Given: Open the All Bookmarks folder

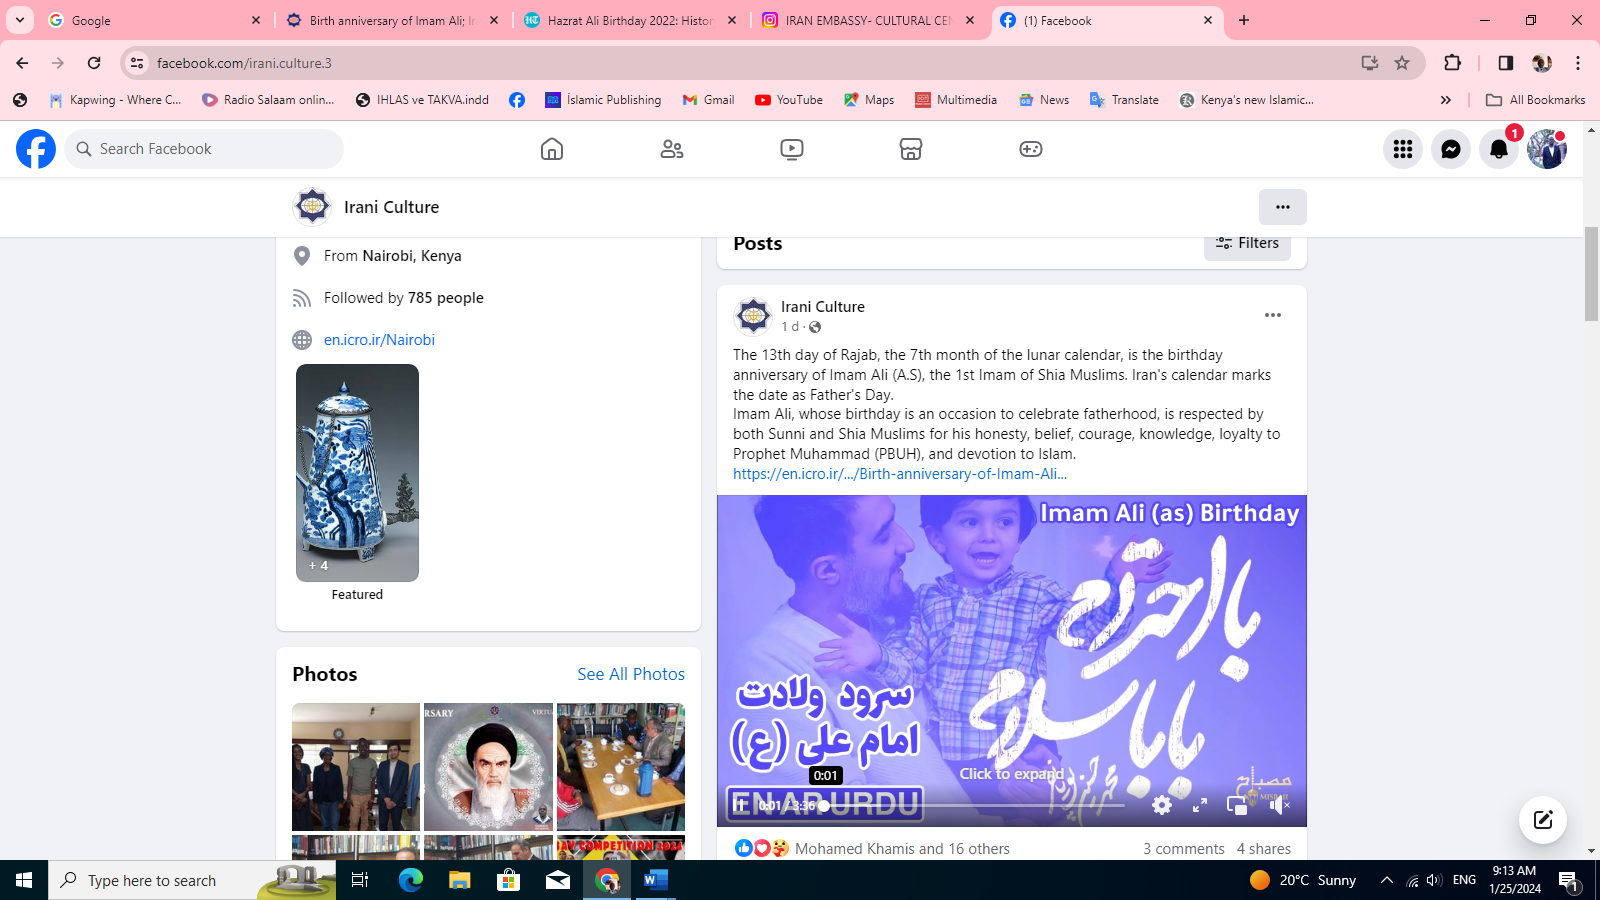Looking at the screenshot, I should [x=1536, y=100].
